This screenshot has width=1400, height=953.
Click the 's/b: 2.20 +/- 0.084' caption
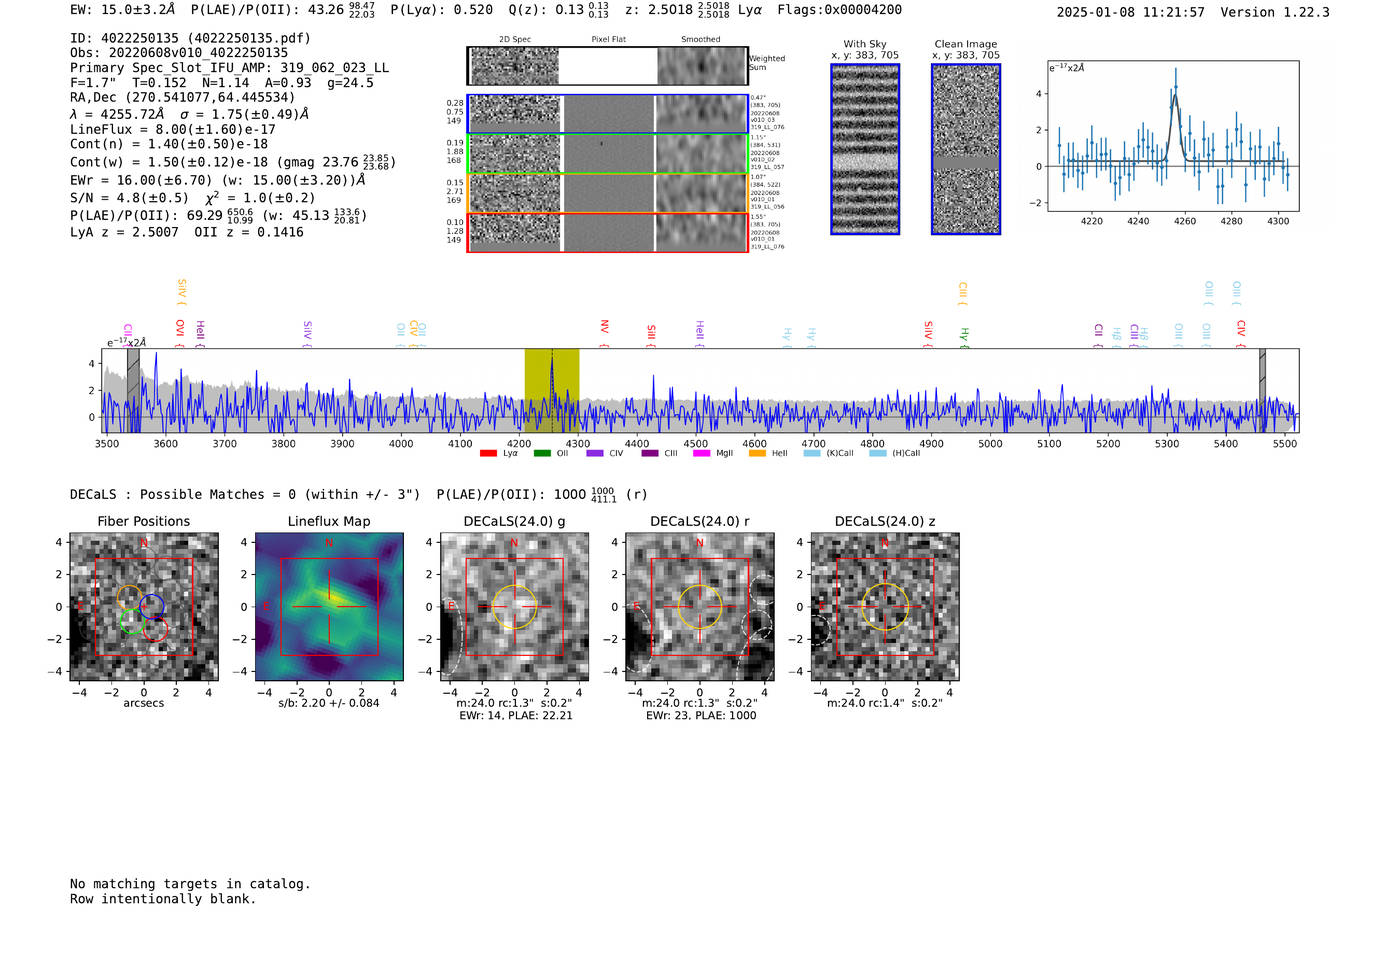point(329,703)
